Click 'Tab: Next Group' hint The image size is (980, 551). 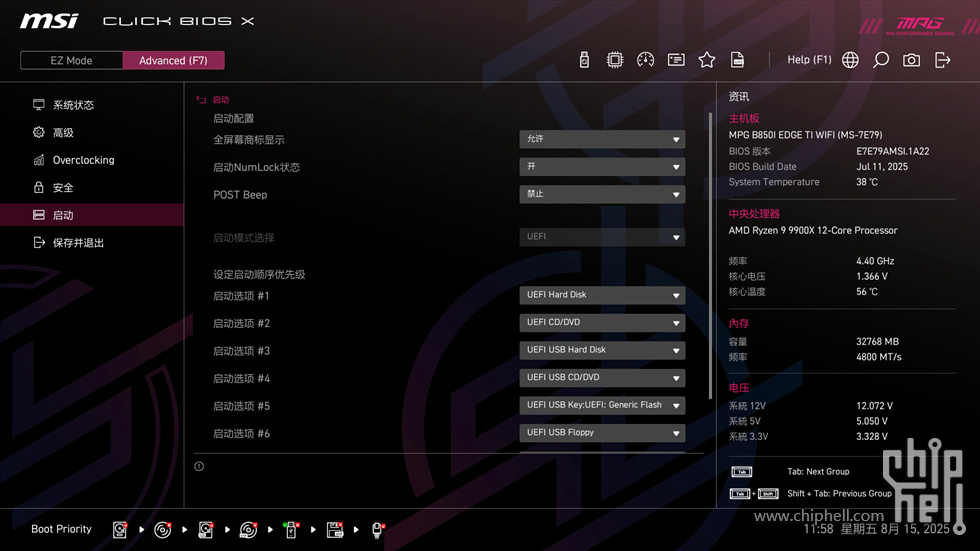(x=818, y=472)
